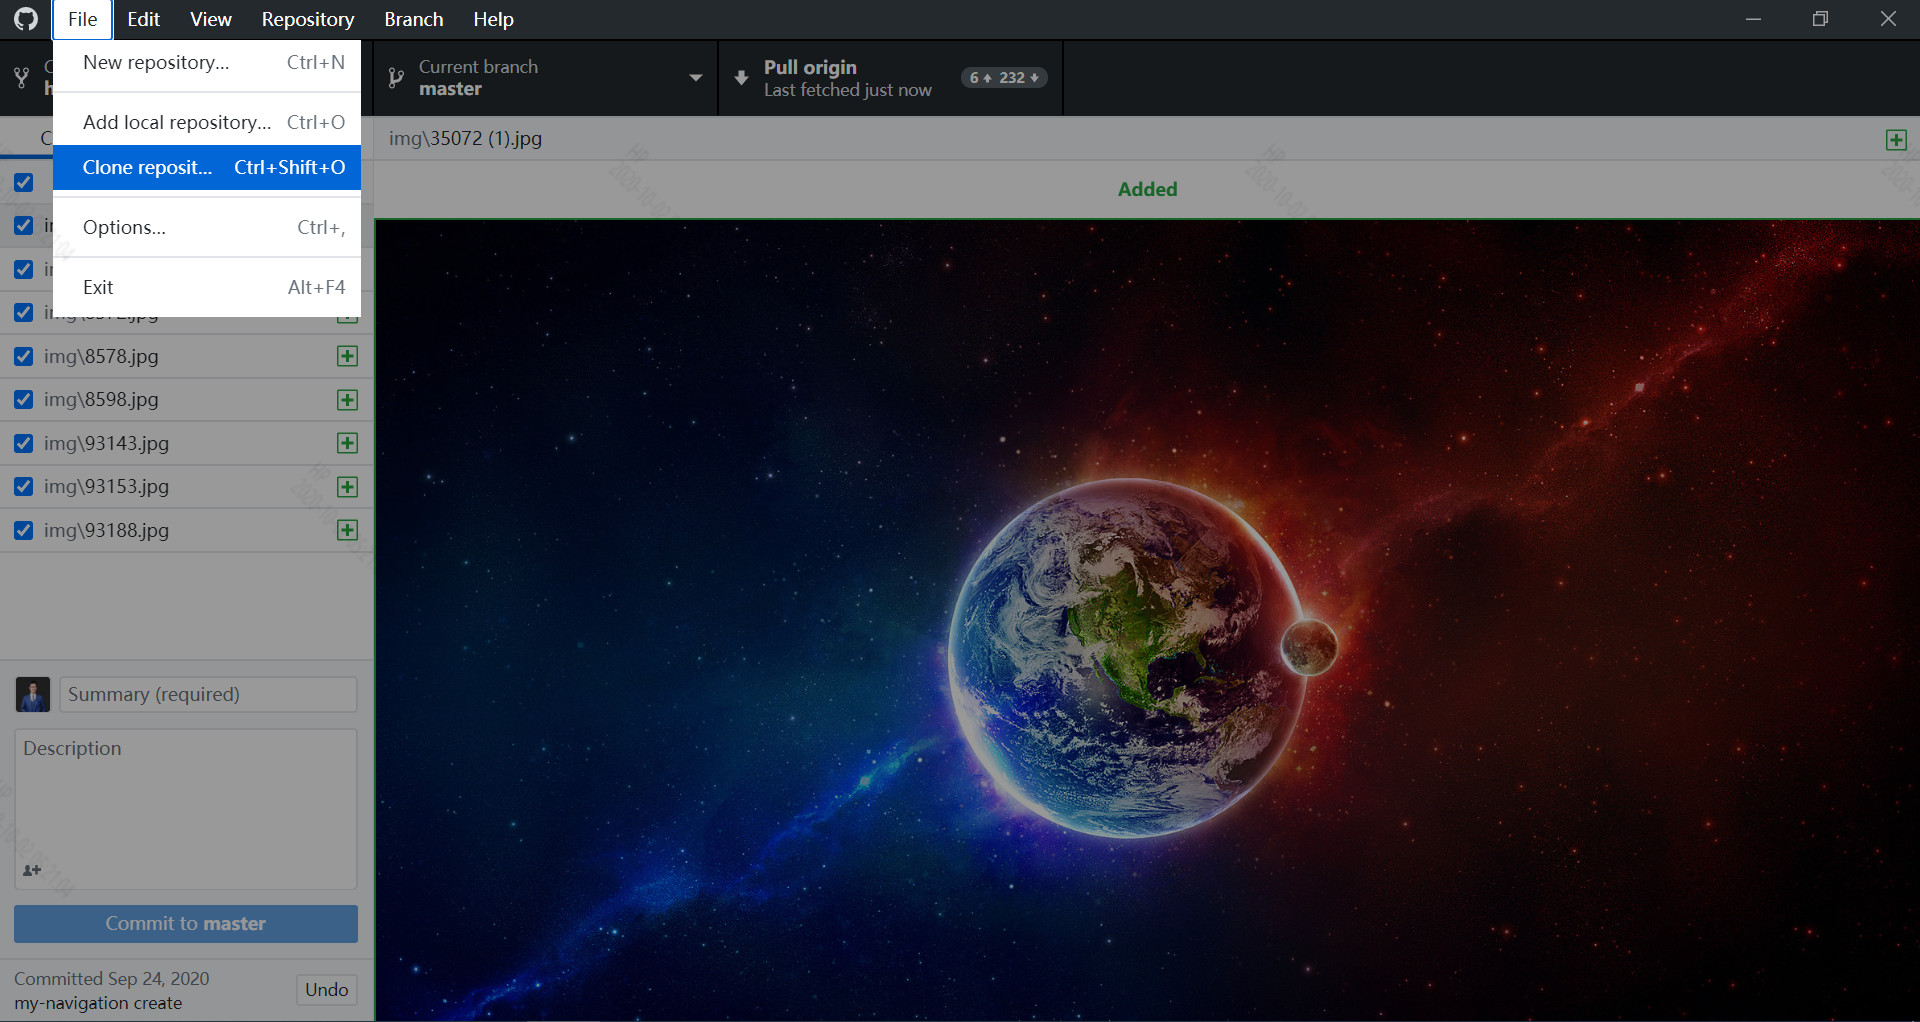Image resolution: width=1920 pixels, height=1022 pixels.
Task: Select the img\8598.jpg file row
Action: (x=187, y=400)
